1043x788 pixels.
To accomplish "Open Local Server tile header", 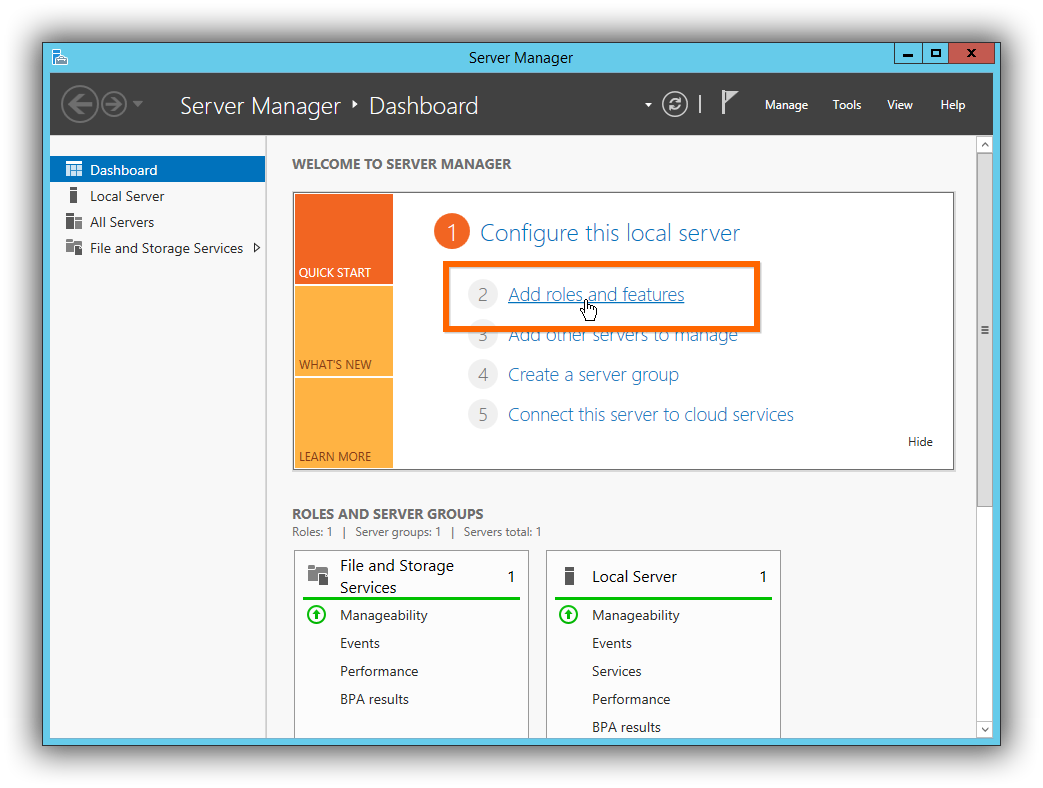I will [x=663, y=577].
